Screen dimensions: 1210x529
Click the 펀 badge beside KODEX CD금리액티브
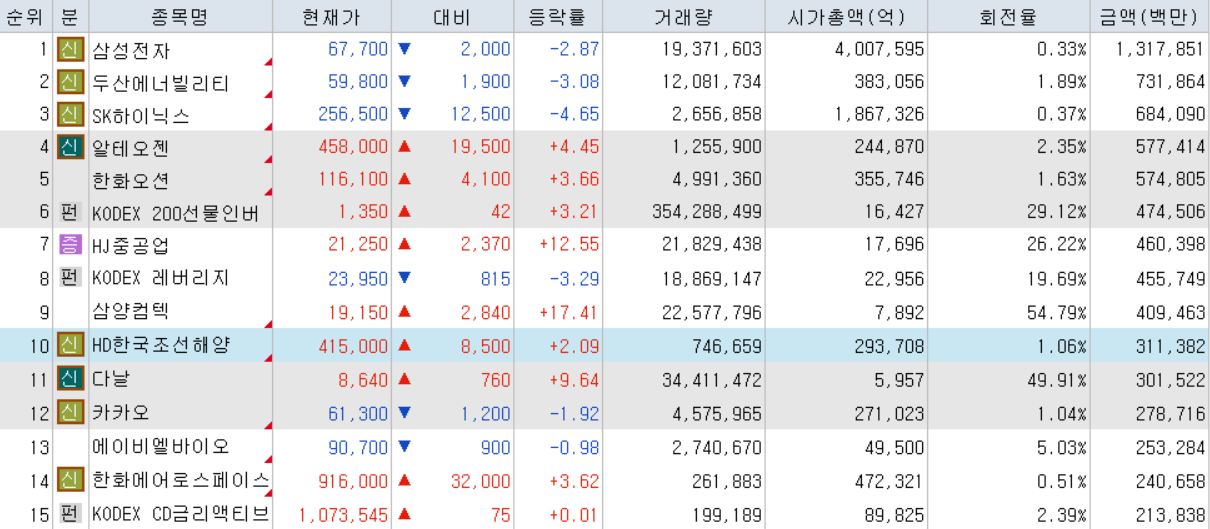tap(70, 514)
